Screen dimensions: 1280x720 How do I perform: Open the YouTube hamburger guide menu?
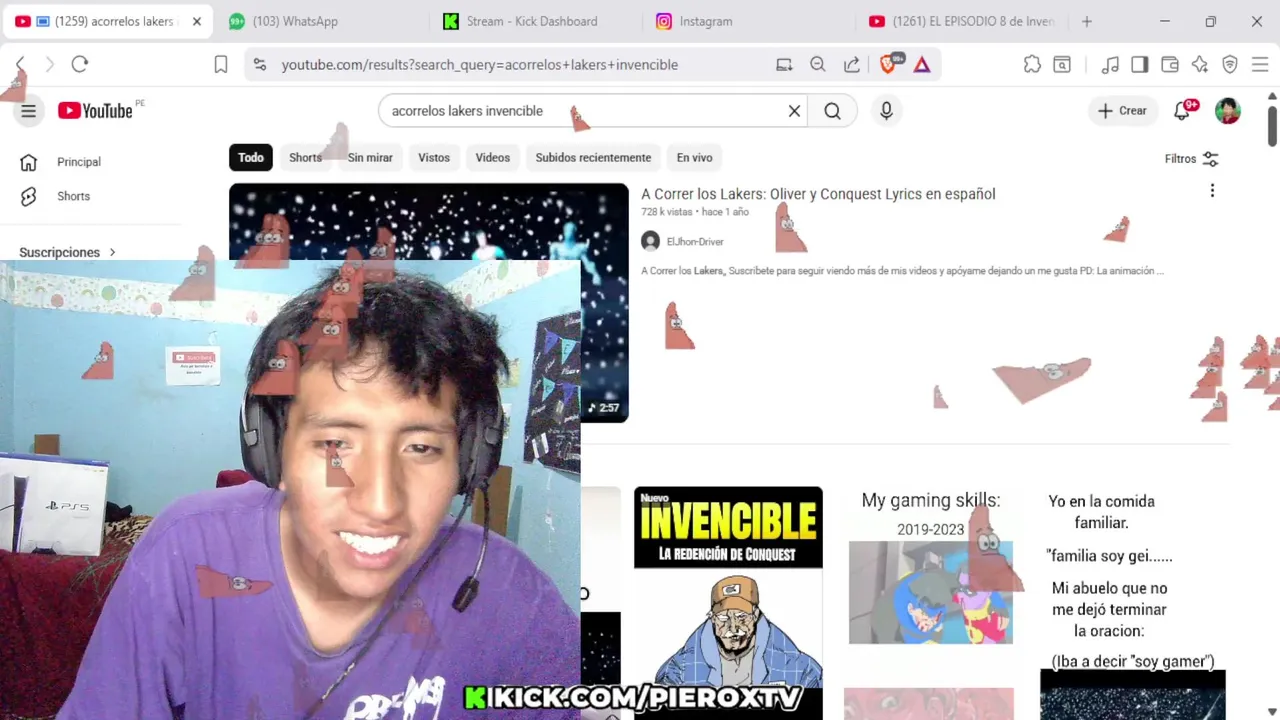pyautogui.click(x=28, y=111)
